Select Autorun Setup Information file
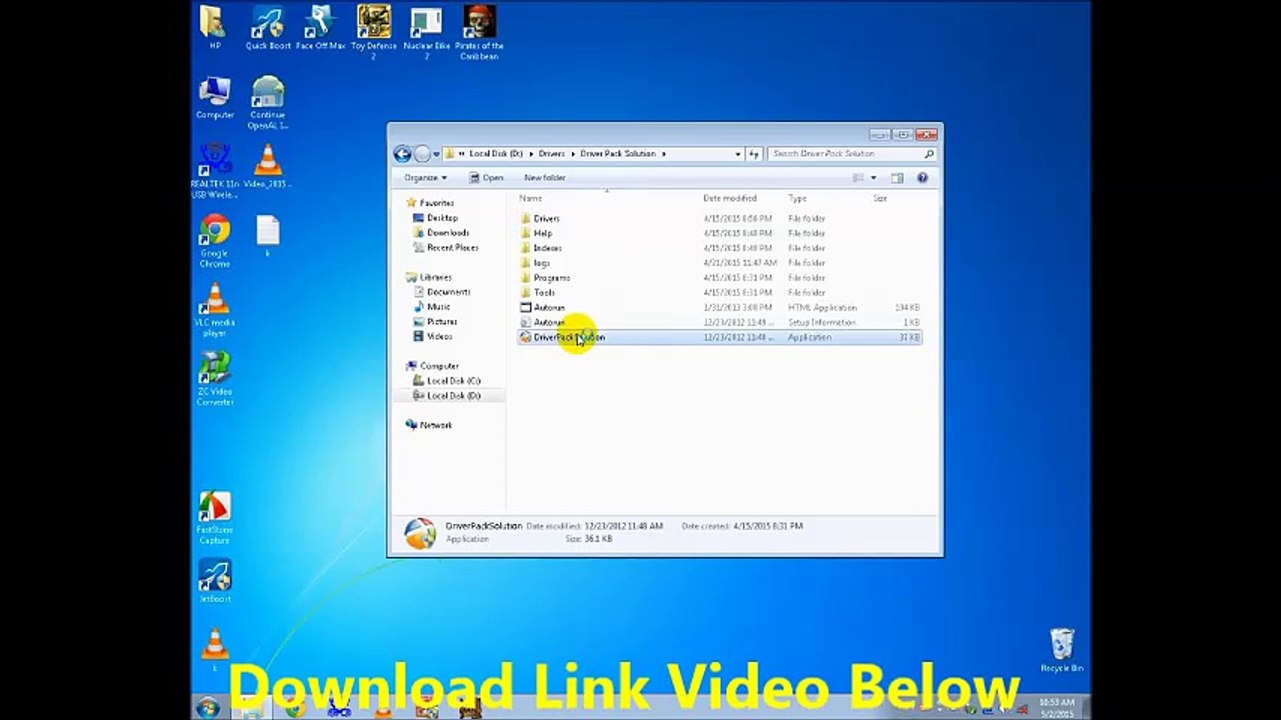This screenshot has height=720, width=1281. pos(719,323)
